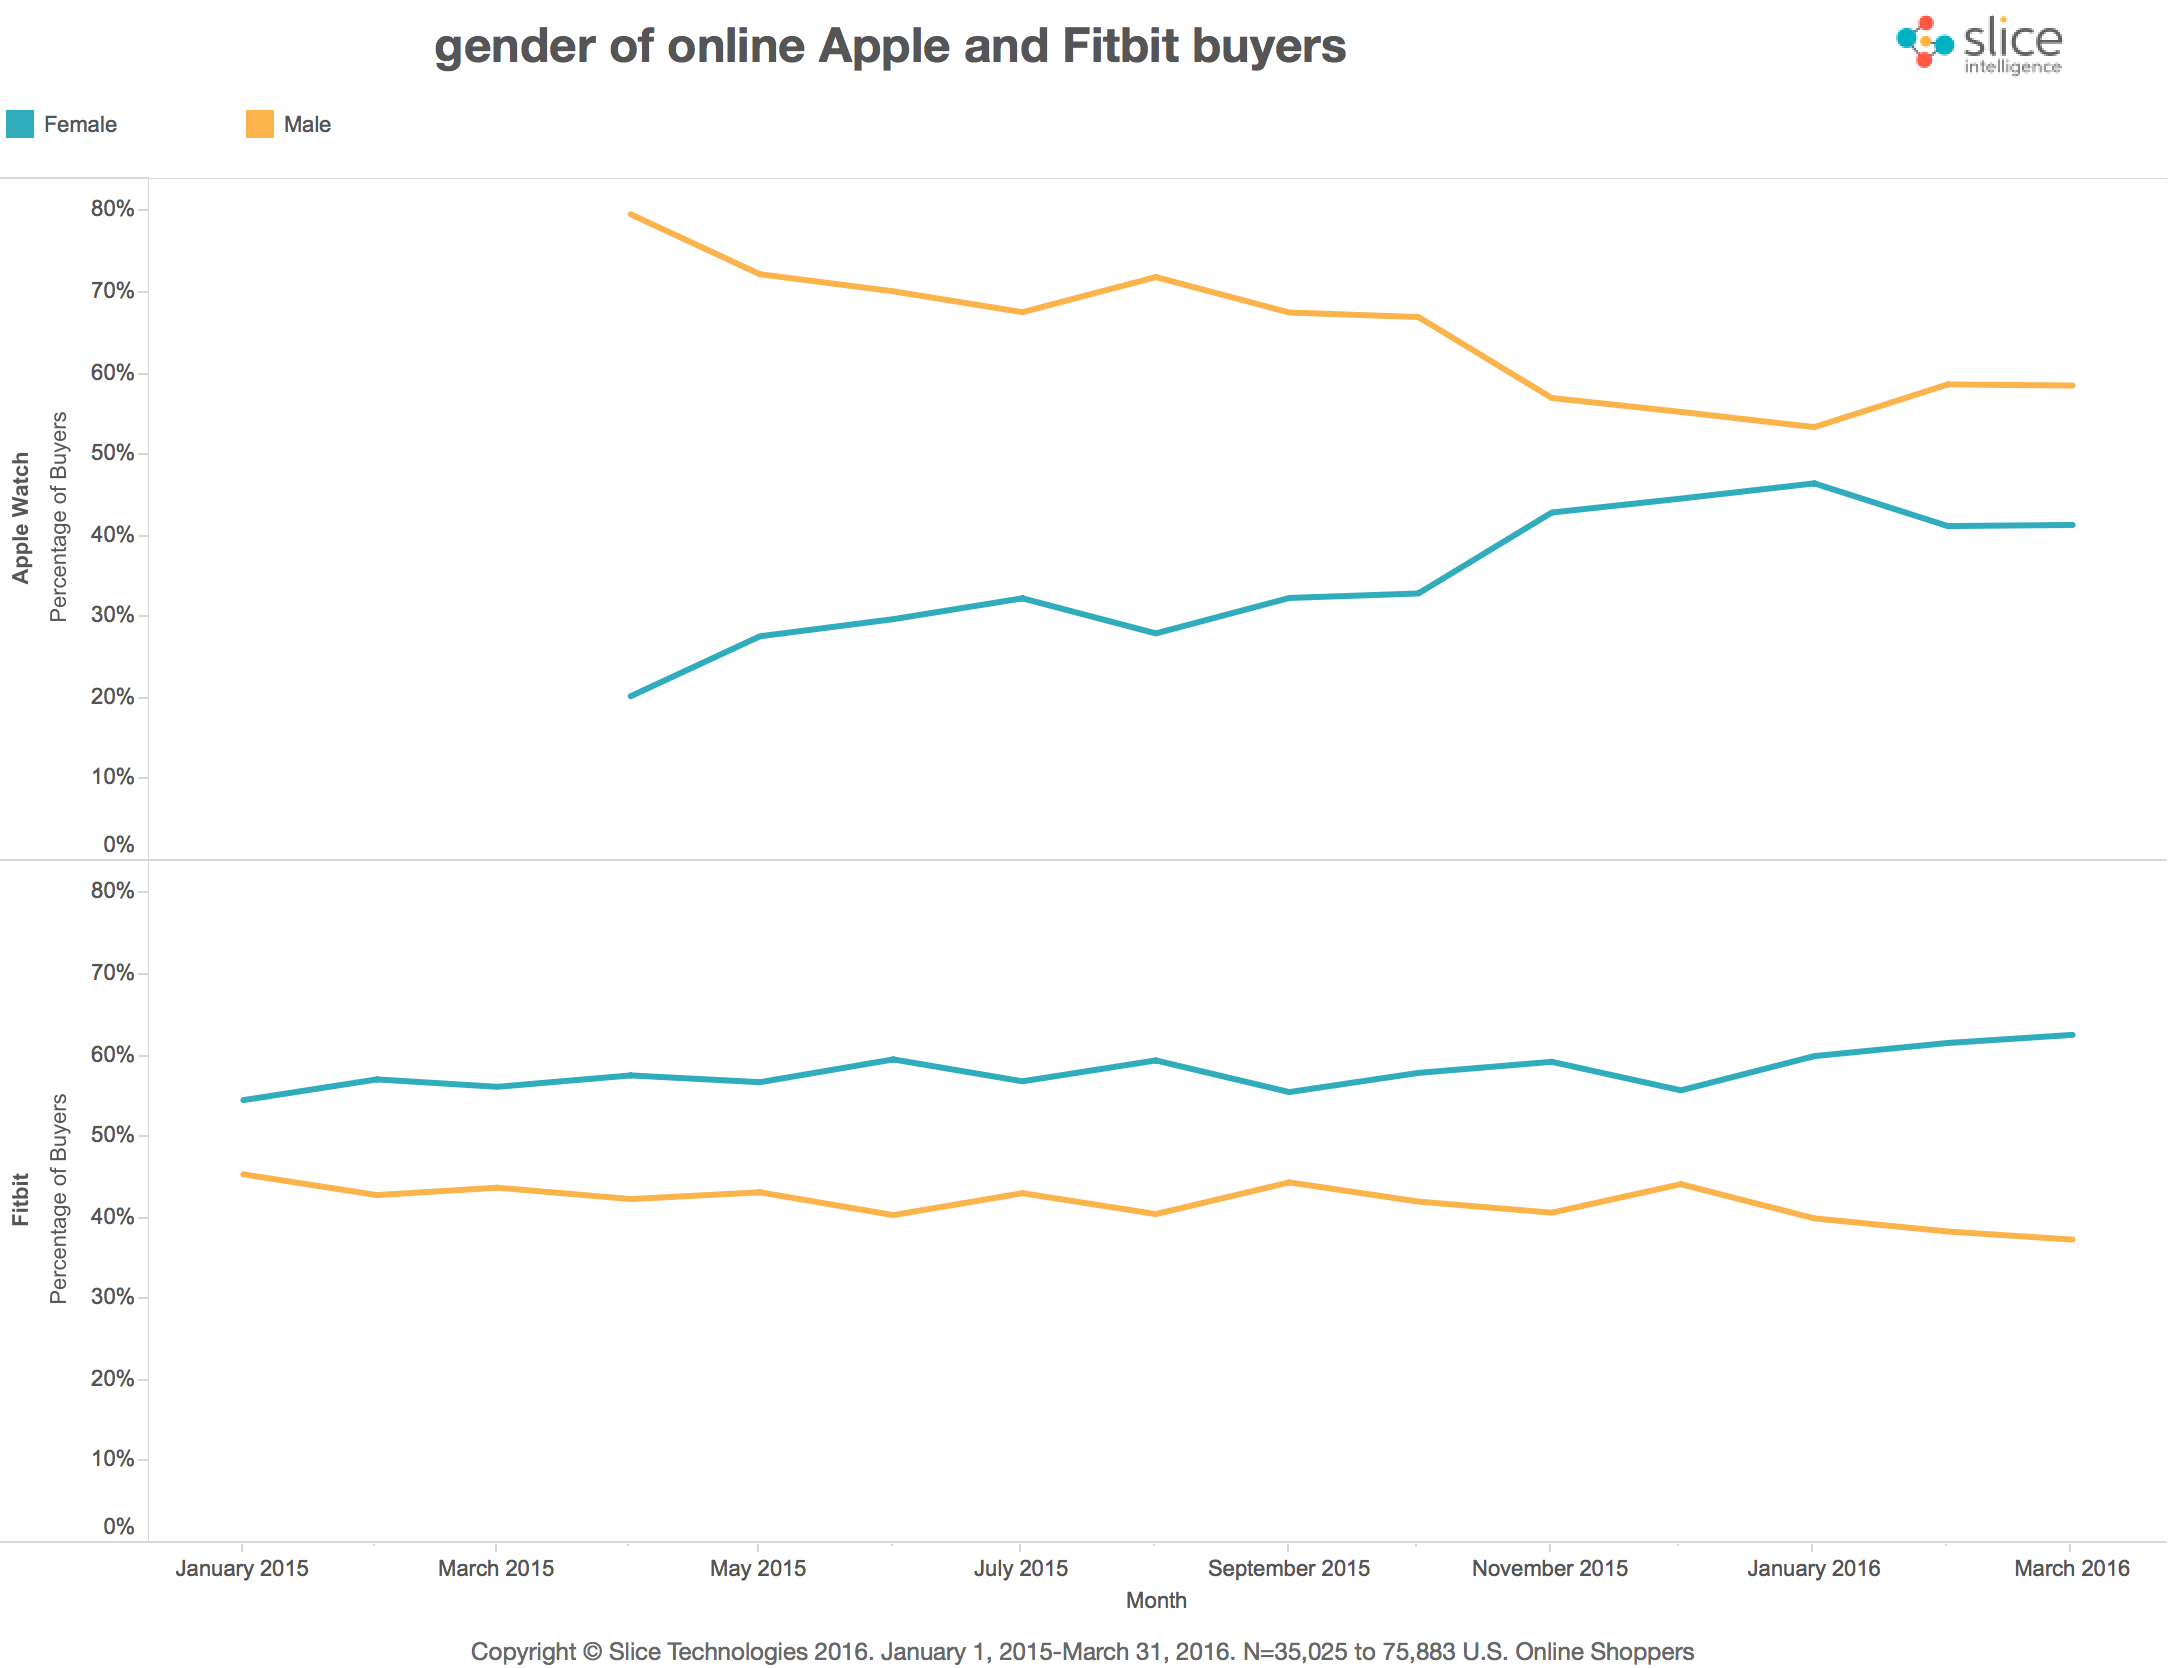Screen dimensions: 2168x1668
Task: Click the chart title text
Action: pos(889,46)
